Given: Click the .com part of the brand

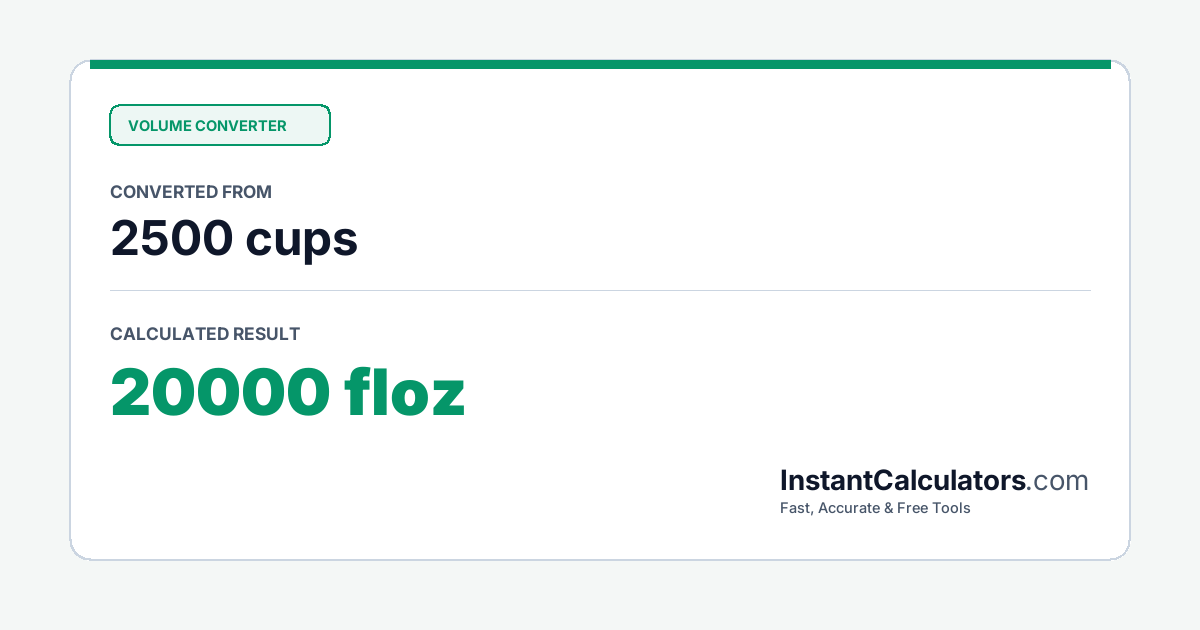Looking at the screenshot, I should 1058,481.
